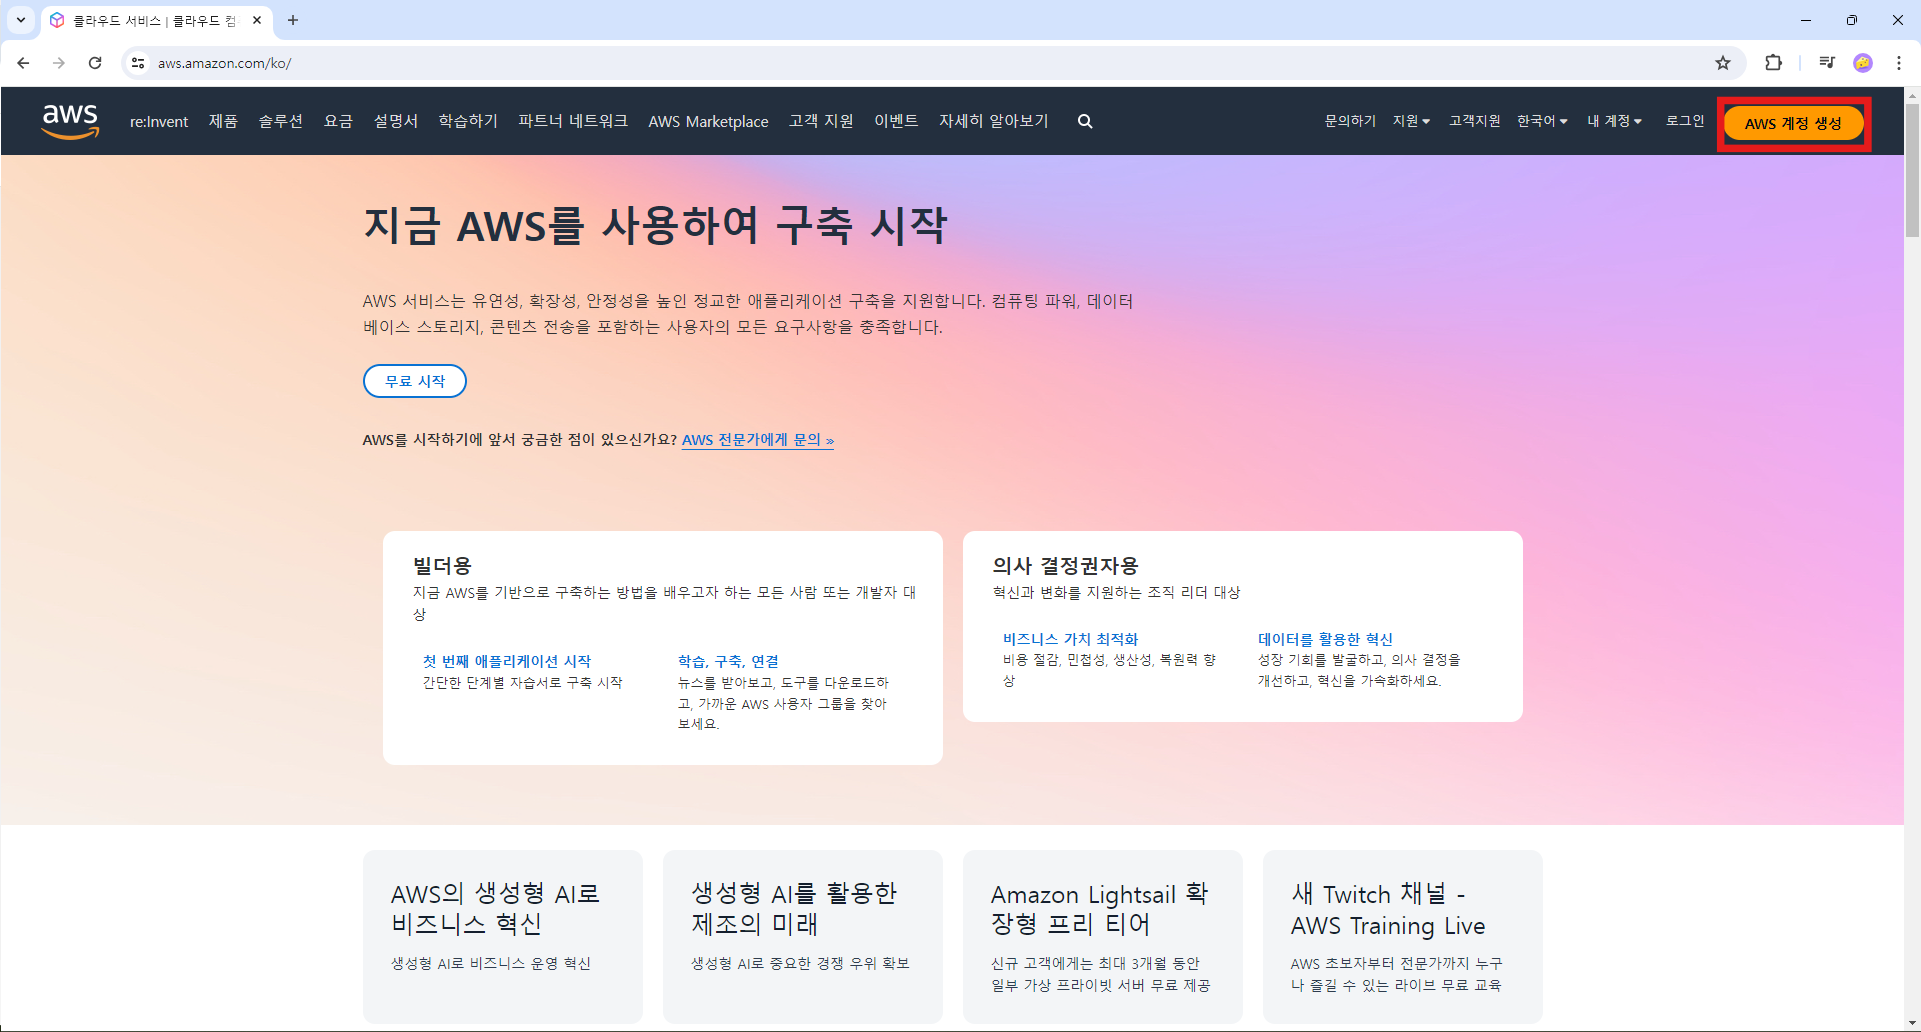Open the 학습하기 menu

468,121
